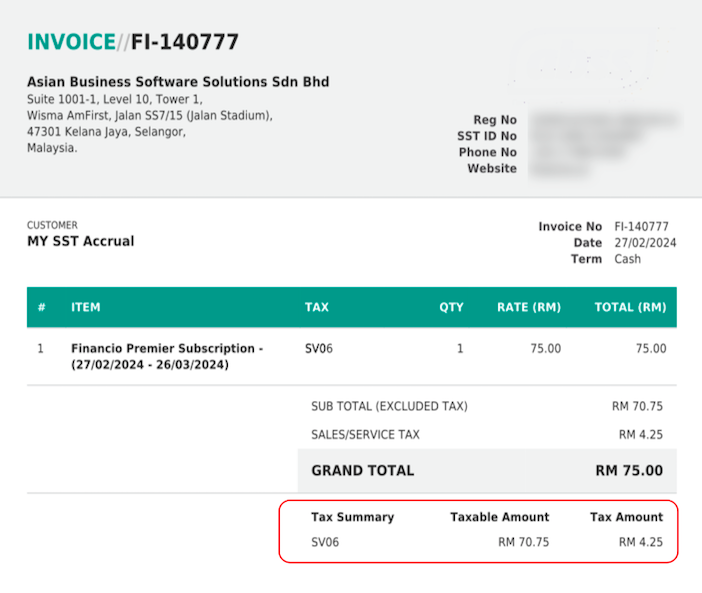Click the ITEM column header
702x593 pixels.
point(86,307)
